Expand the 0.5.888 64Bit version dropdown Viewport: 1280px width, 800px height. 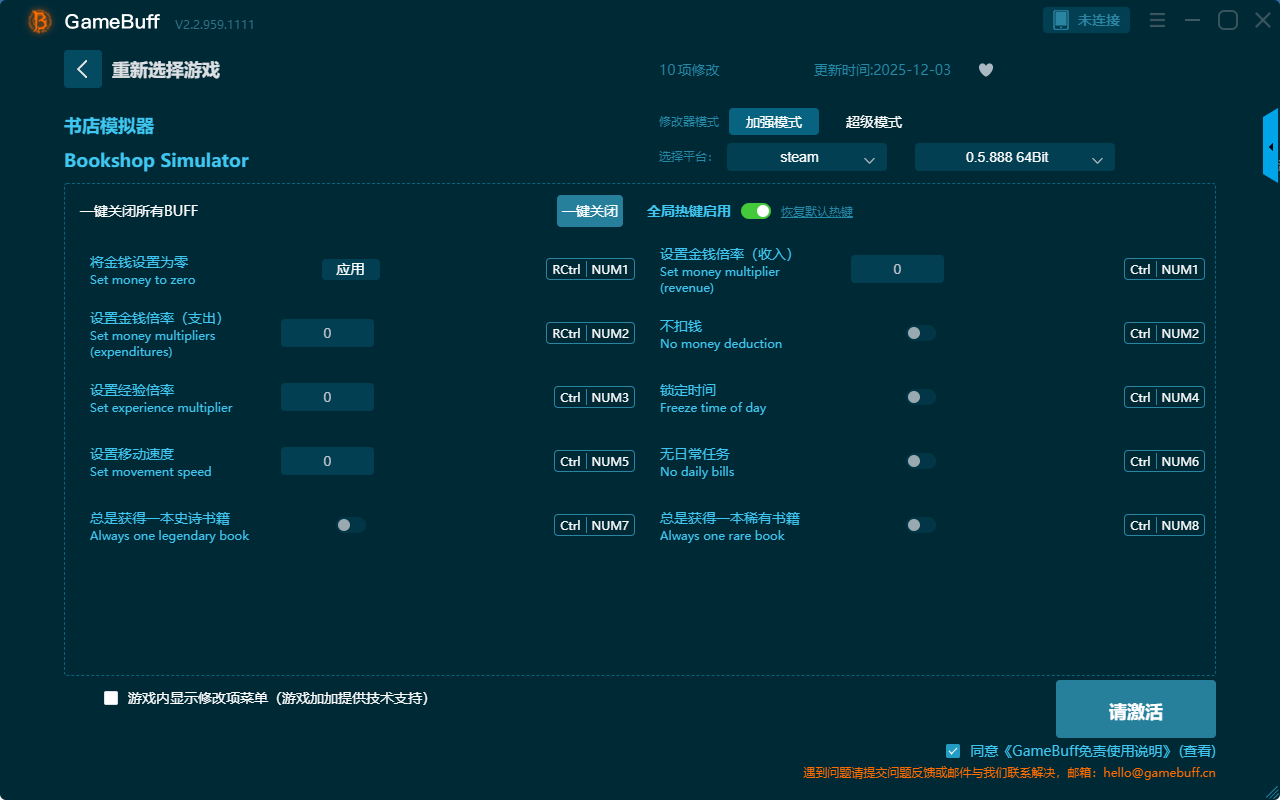1014,157
